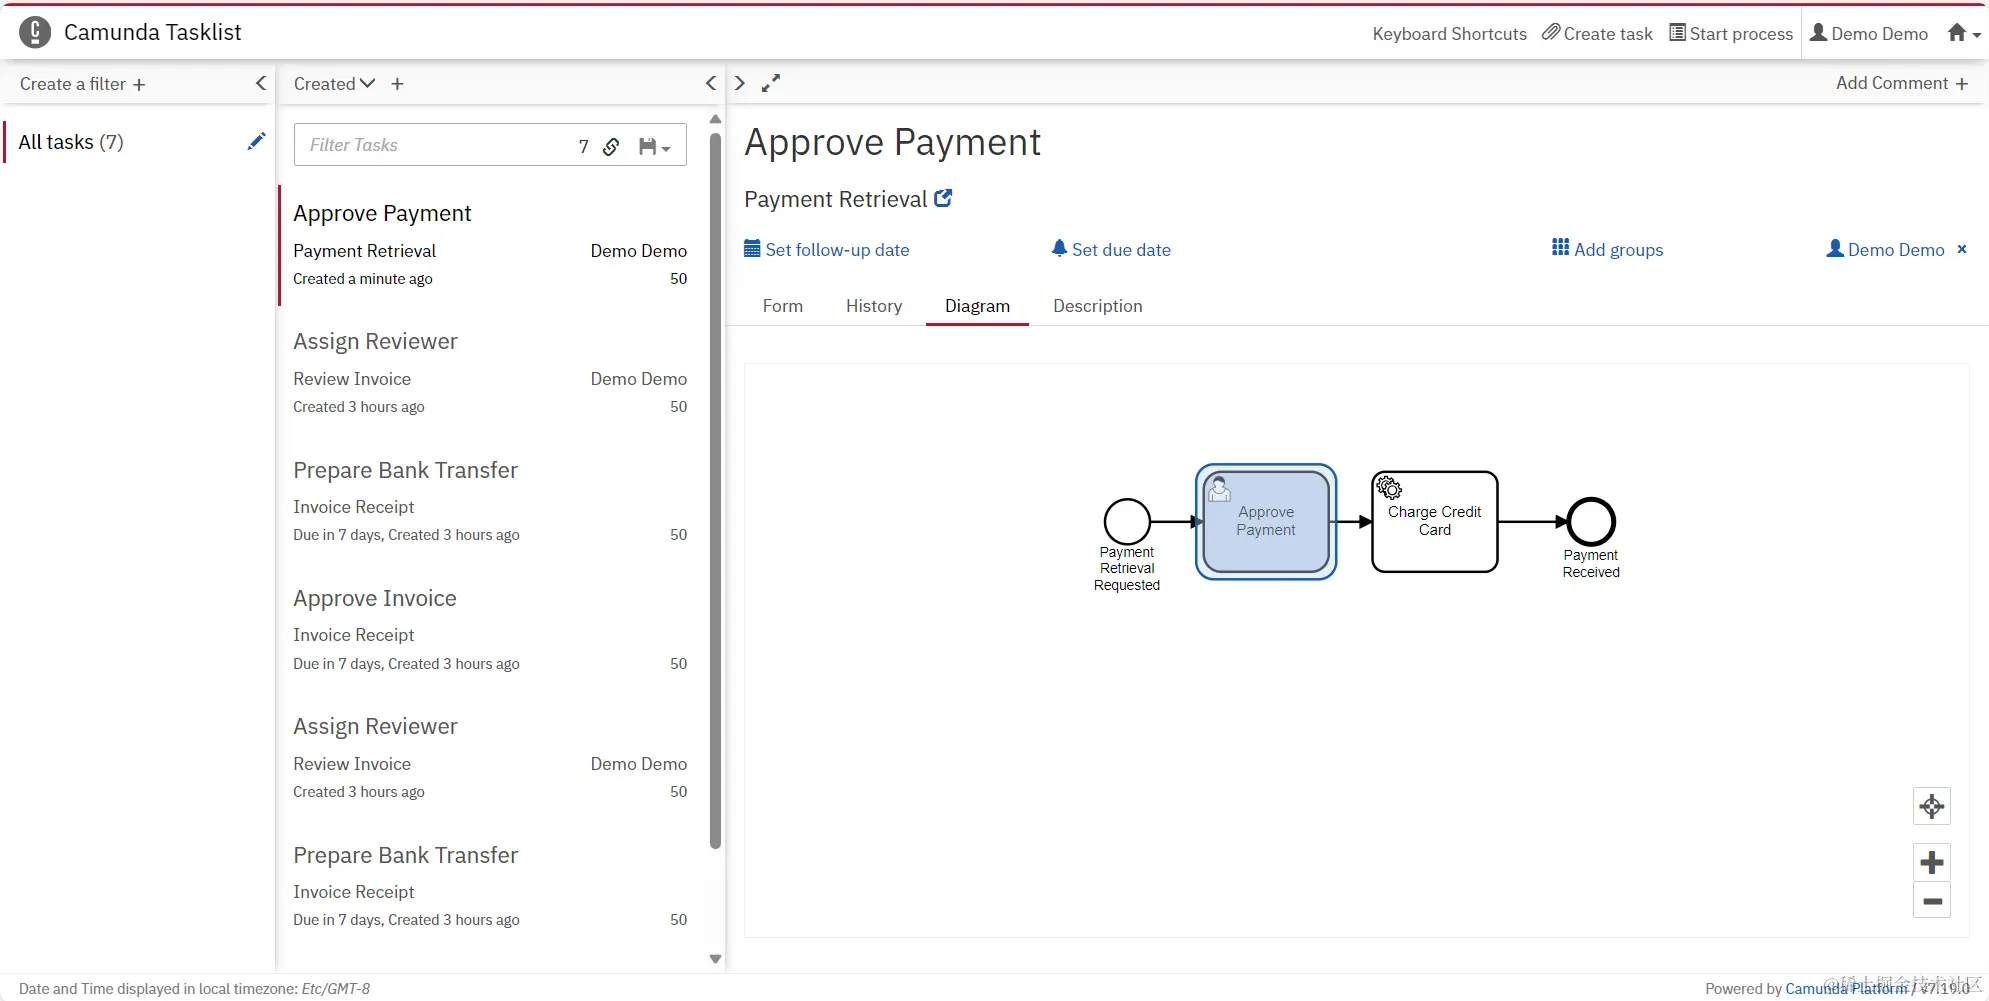Collapse the filters panel chevron
1989x1001 pixels.
pos(261,83)
